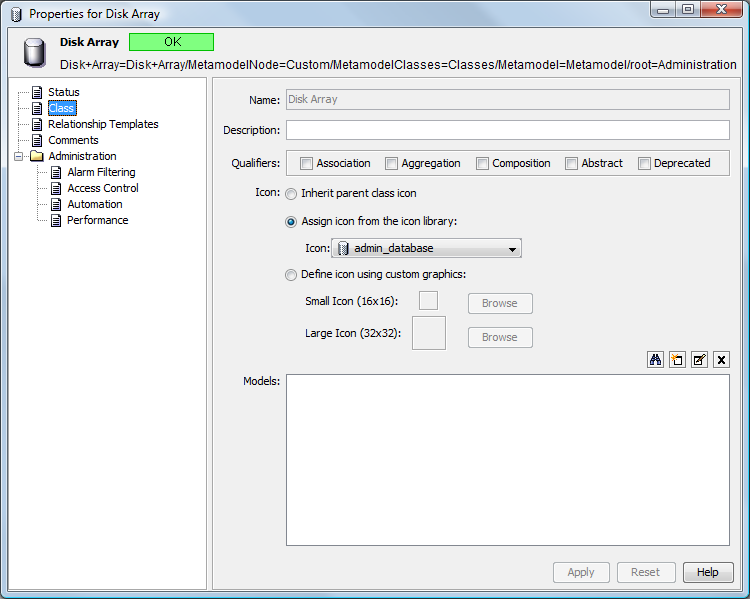Click Browse for Small Icon
This screenshot has height=599, width=750.
(x=500, y=303)
